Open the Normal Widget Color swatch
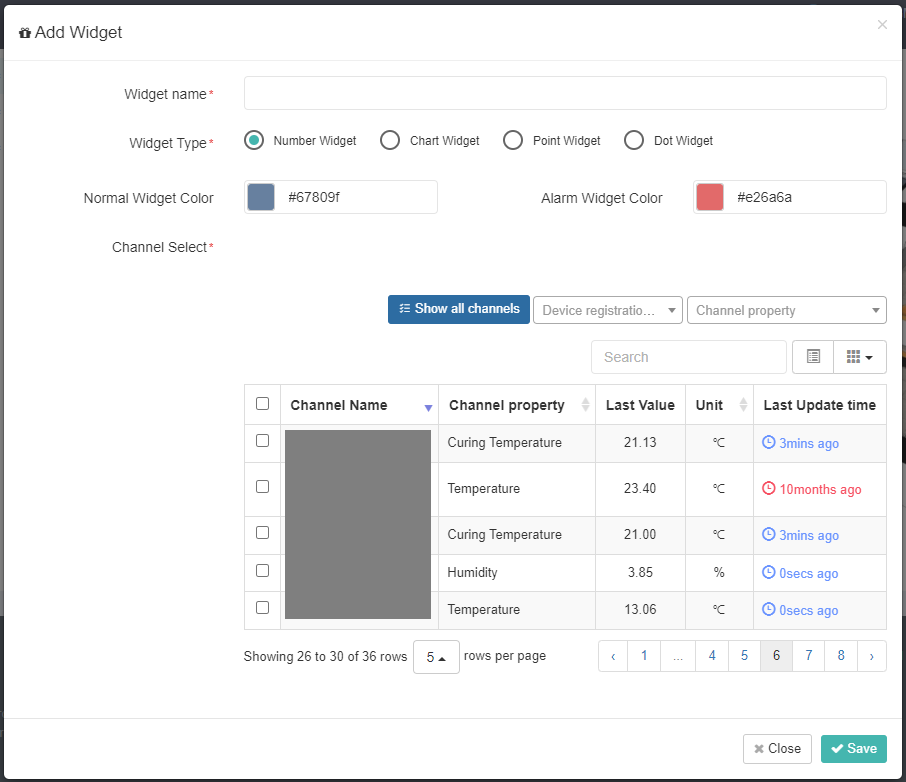The height and width of the screenshot is (782, 906). point(261,197)
